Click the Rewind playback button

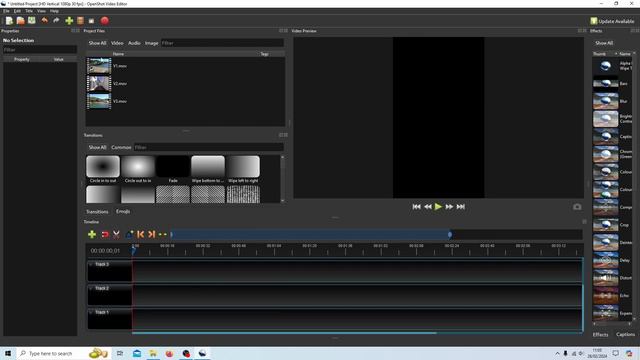coord(427,207)
